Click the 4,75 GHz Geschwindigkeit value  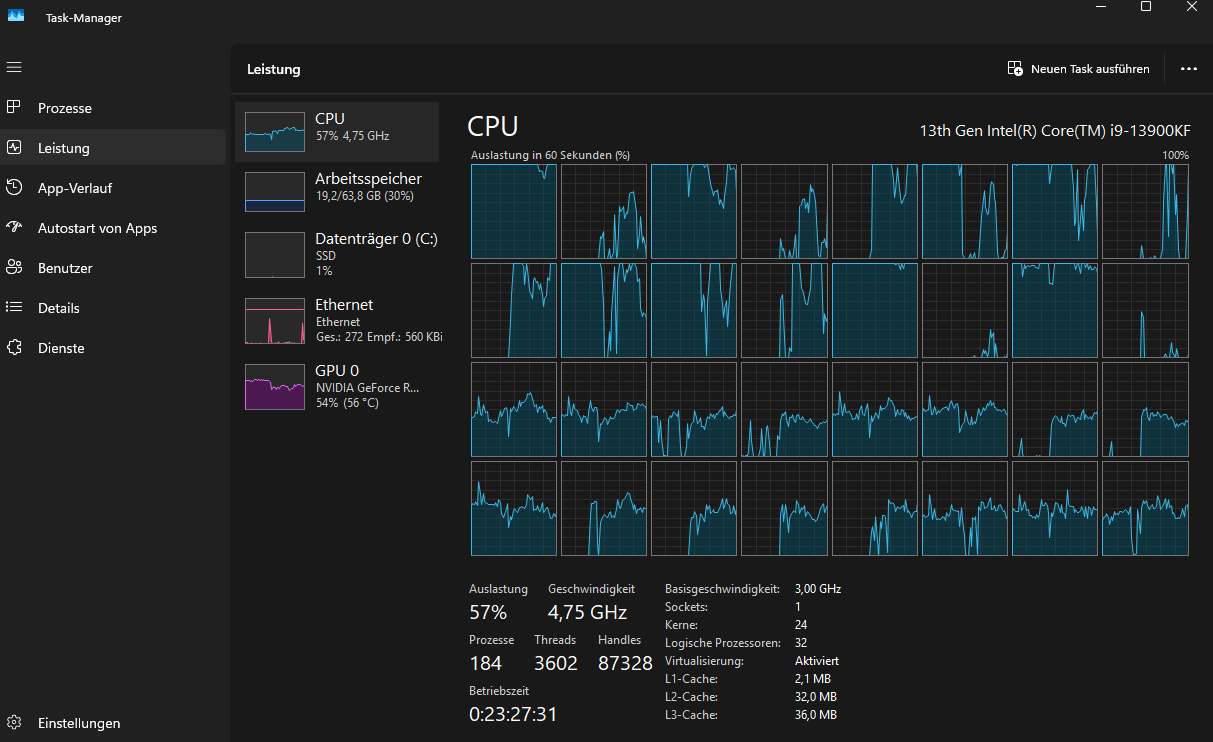click(x=587, y=612)
